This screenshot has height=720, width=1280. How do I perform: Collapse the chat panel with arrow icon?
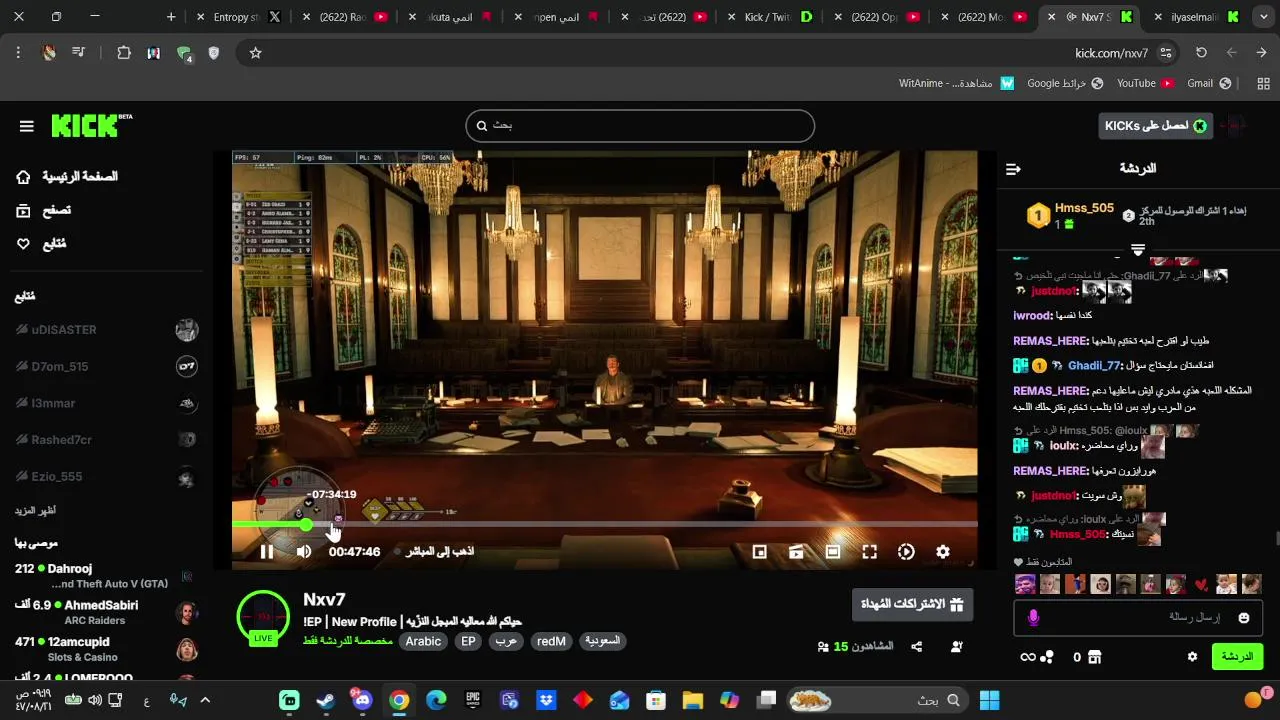coord(1013,169)
